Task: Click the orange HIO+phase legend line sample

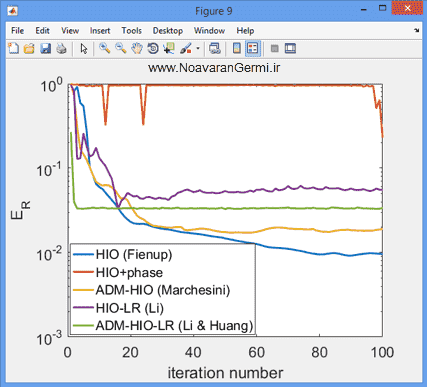Action: click(x=83, y=272)
